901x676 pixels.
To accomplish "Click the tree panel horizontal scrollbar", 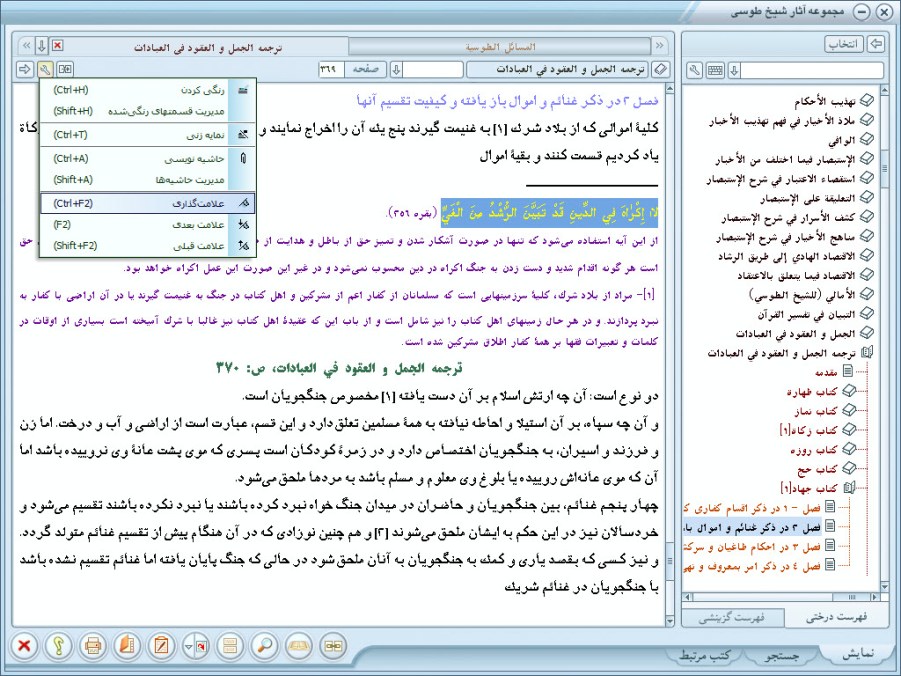I will 781,597.
